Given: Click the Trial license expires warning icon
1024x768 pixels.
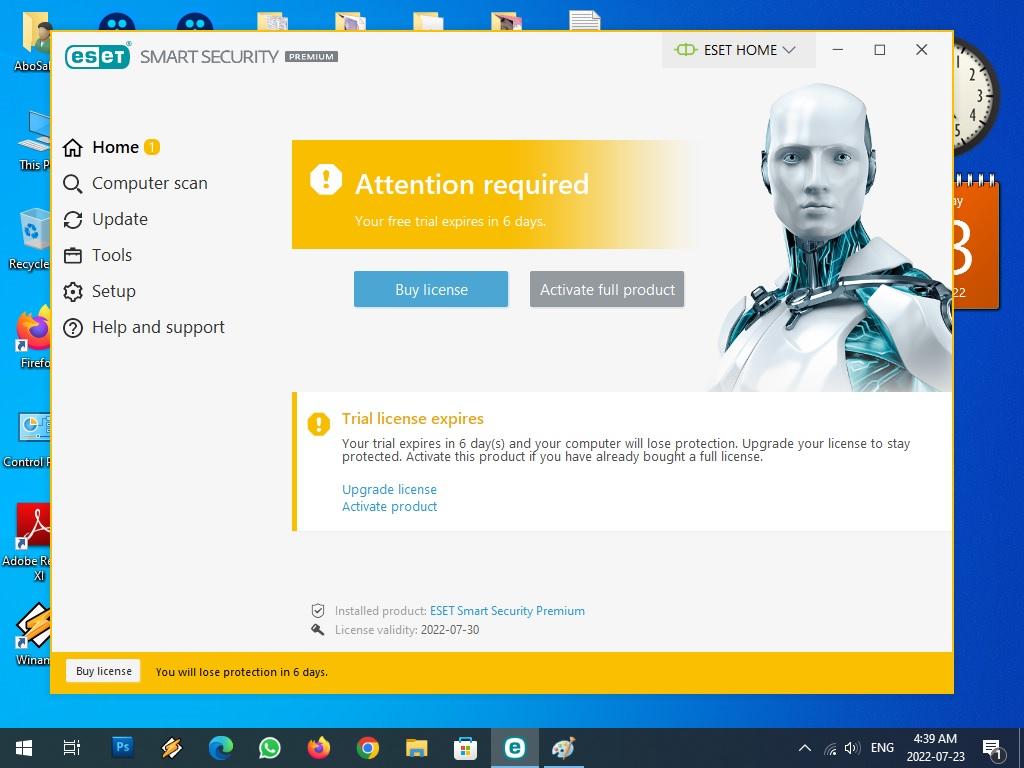Looking at the screenshot, I should pos(319,424).
